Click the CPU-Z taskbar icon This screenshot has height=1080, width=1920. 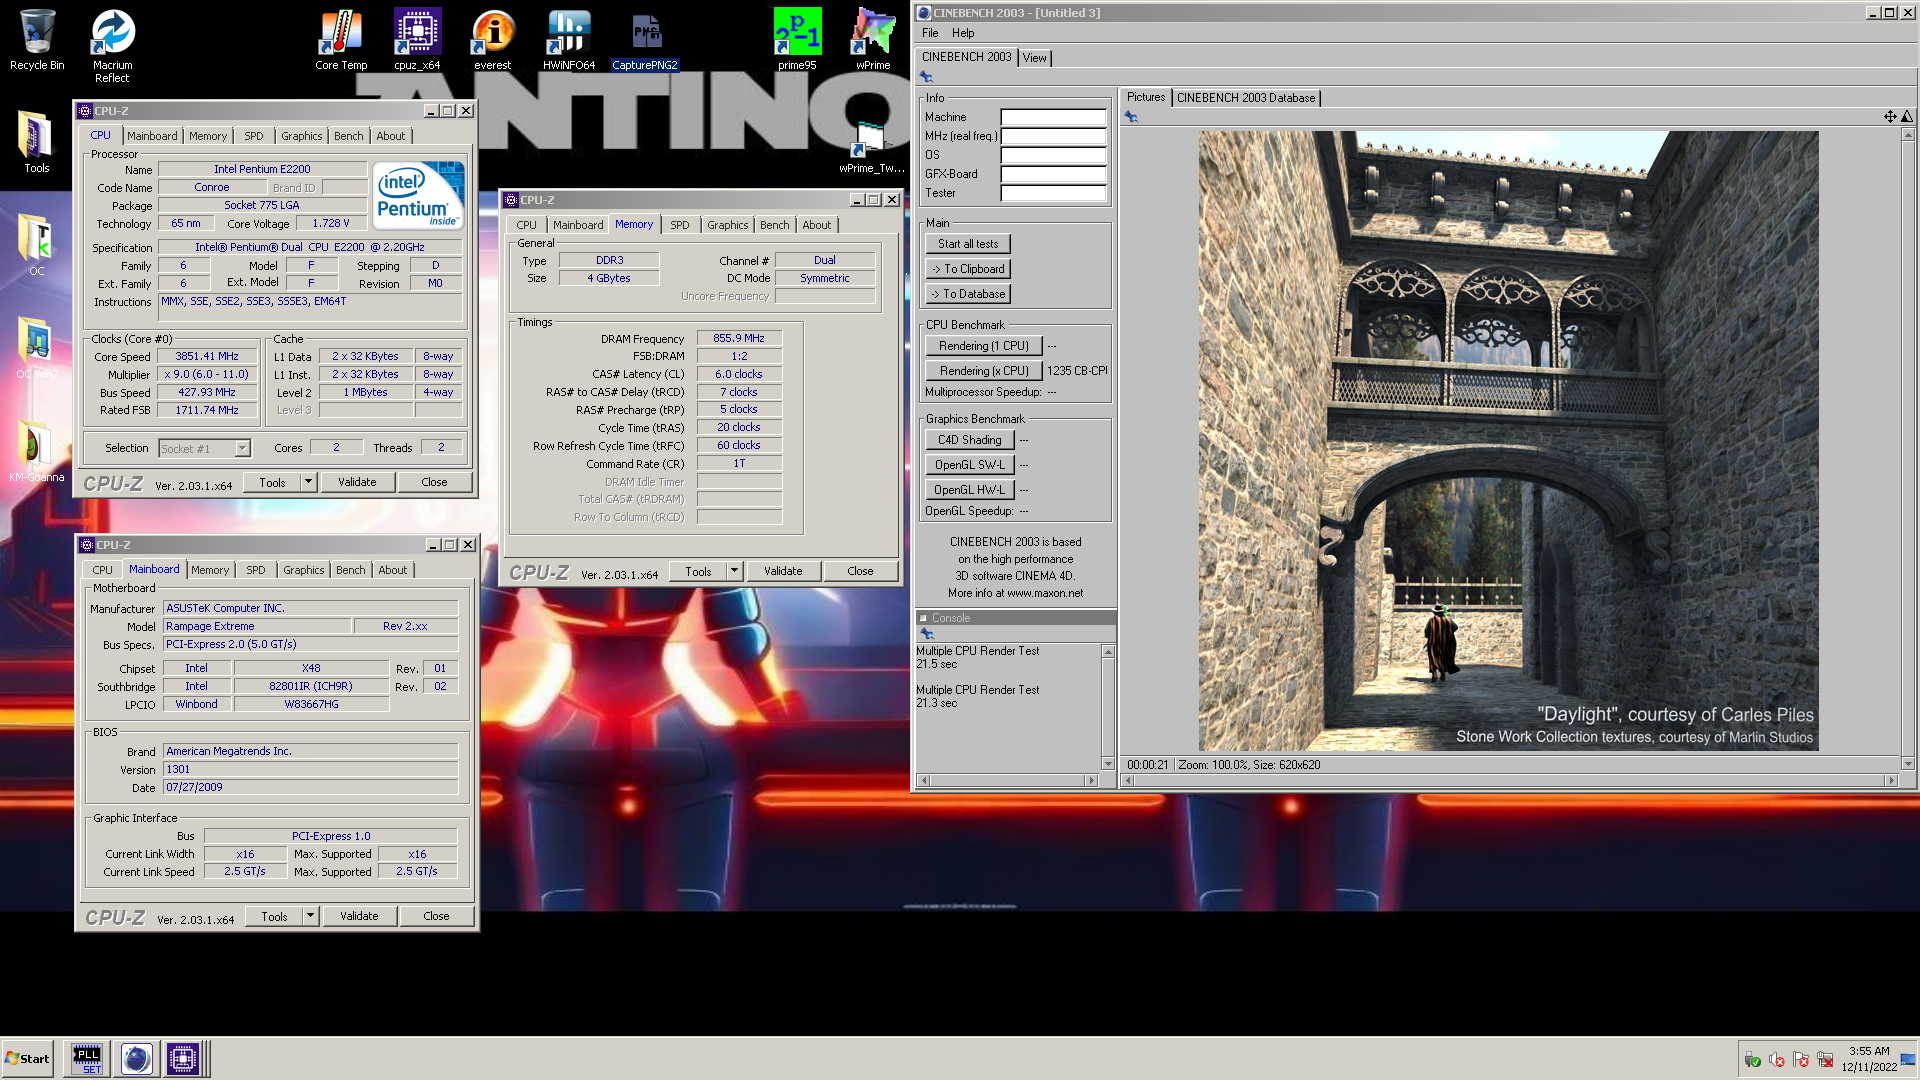183,1059
